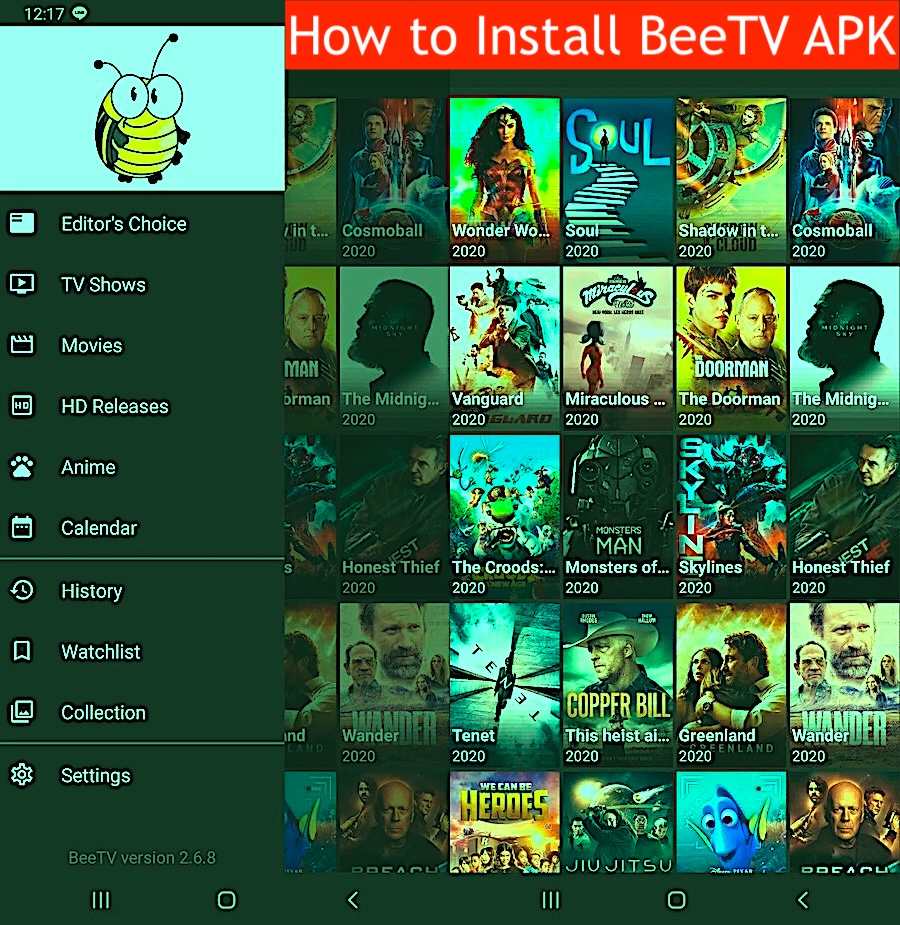The height and width of the screenshot is (925, 900).
Task: Select TV Shows from the sidebar menu
Action: pos(103,284)
